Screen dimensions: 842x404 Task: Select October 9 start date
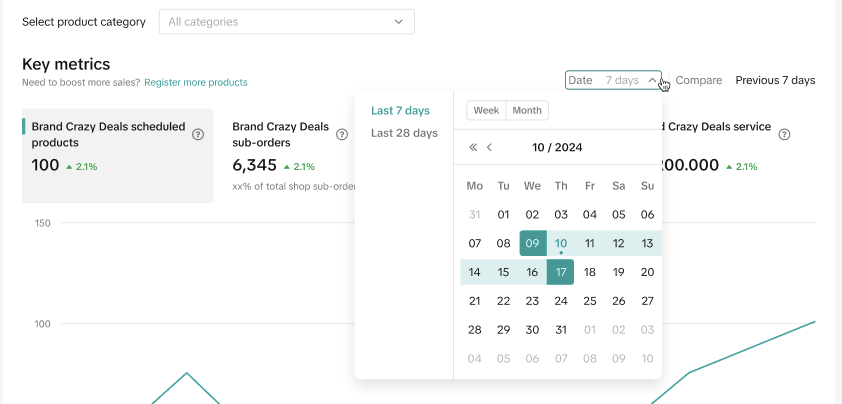point(533,243)
